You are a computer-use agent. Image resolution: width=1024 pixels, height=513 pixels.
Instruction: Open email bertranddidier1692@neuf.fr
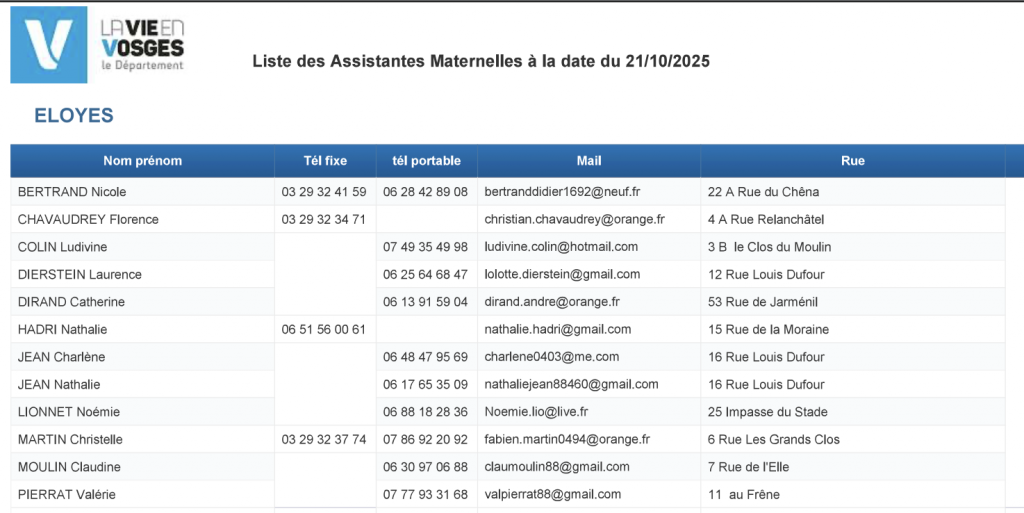(562, 192)
